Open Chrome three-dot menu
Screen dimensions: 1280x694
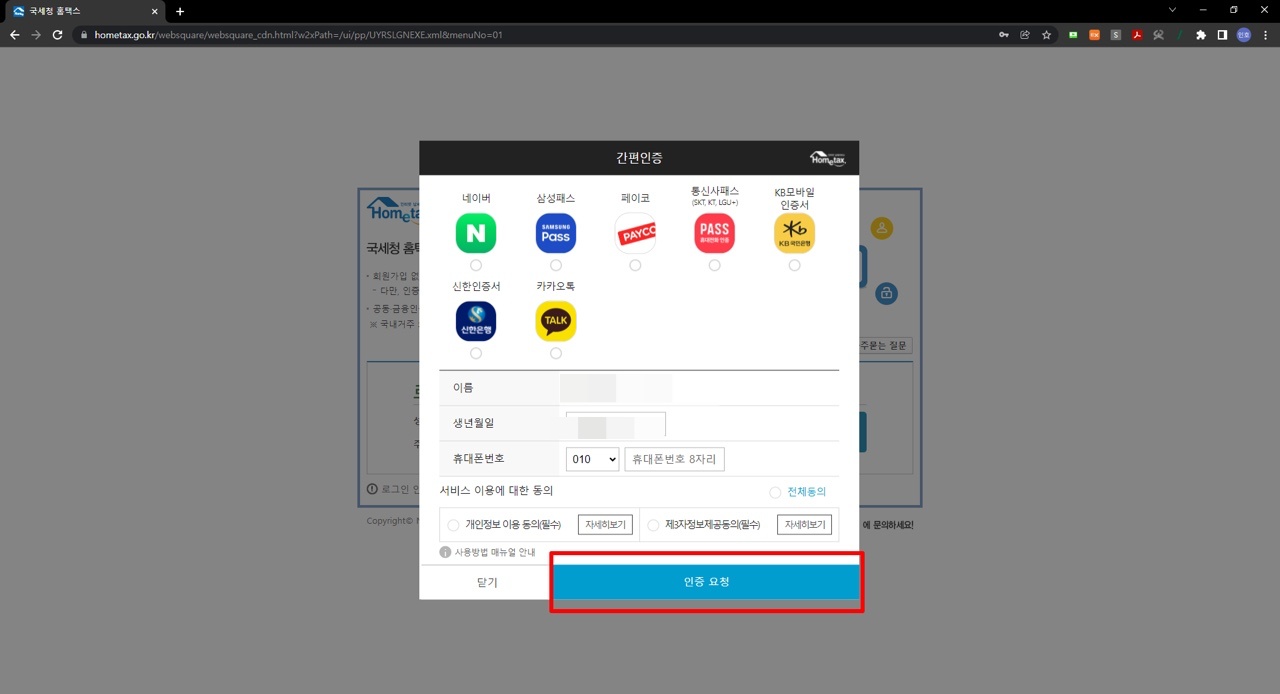1266,34
